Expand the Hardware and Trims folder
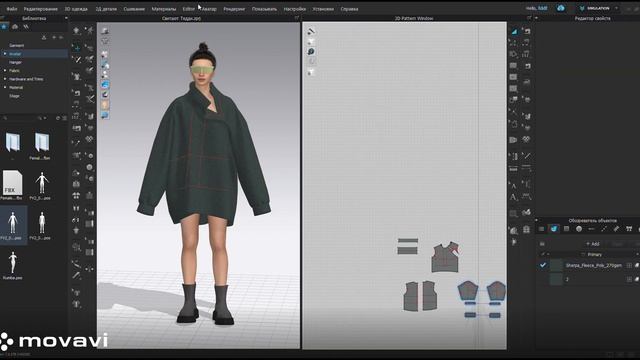 tap(5, 79)
